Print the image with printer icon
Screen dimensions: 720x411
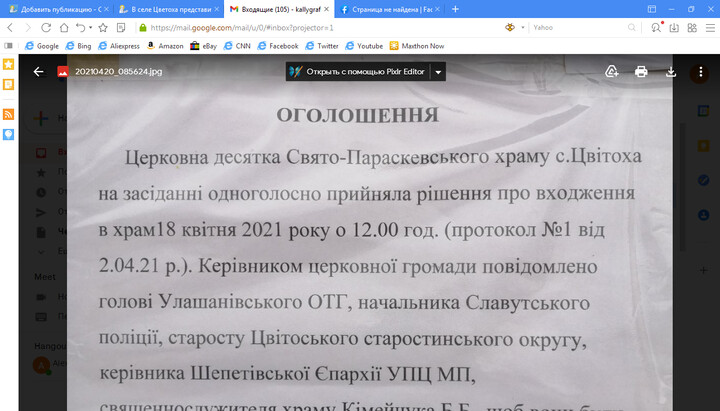642,72
